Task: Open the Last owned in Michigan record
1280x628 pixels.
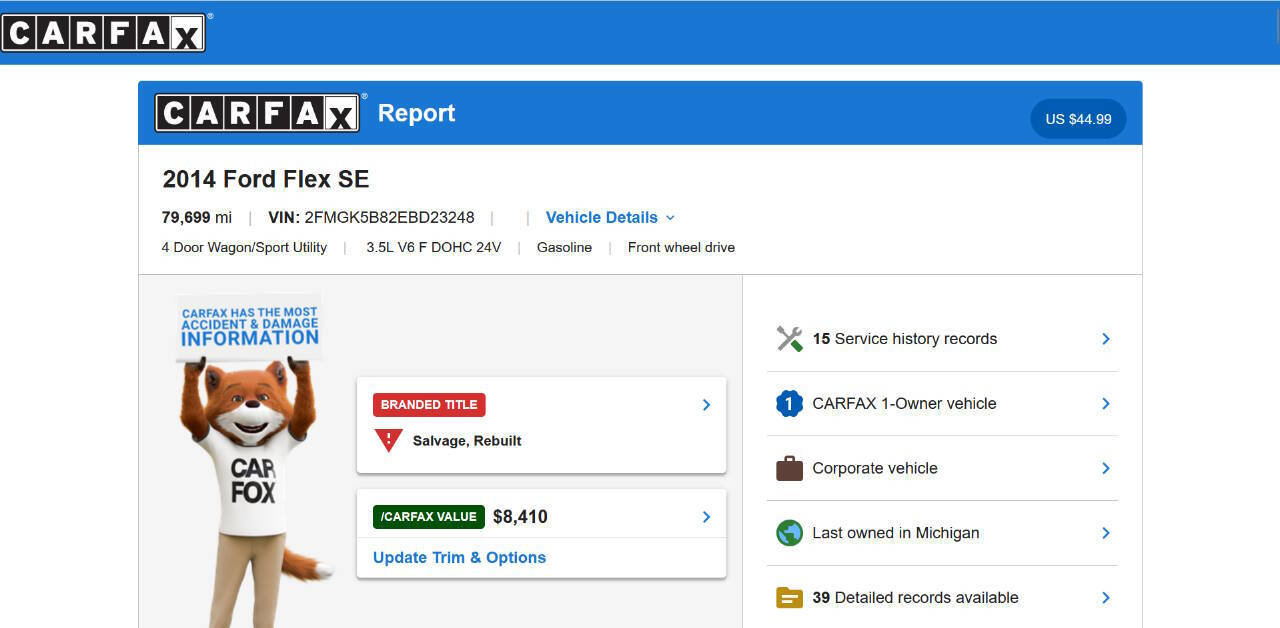Action: [896, 533]
